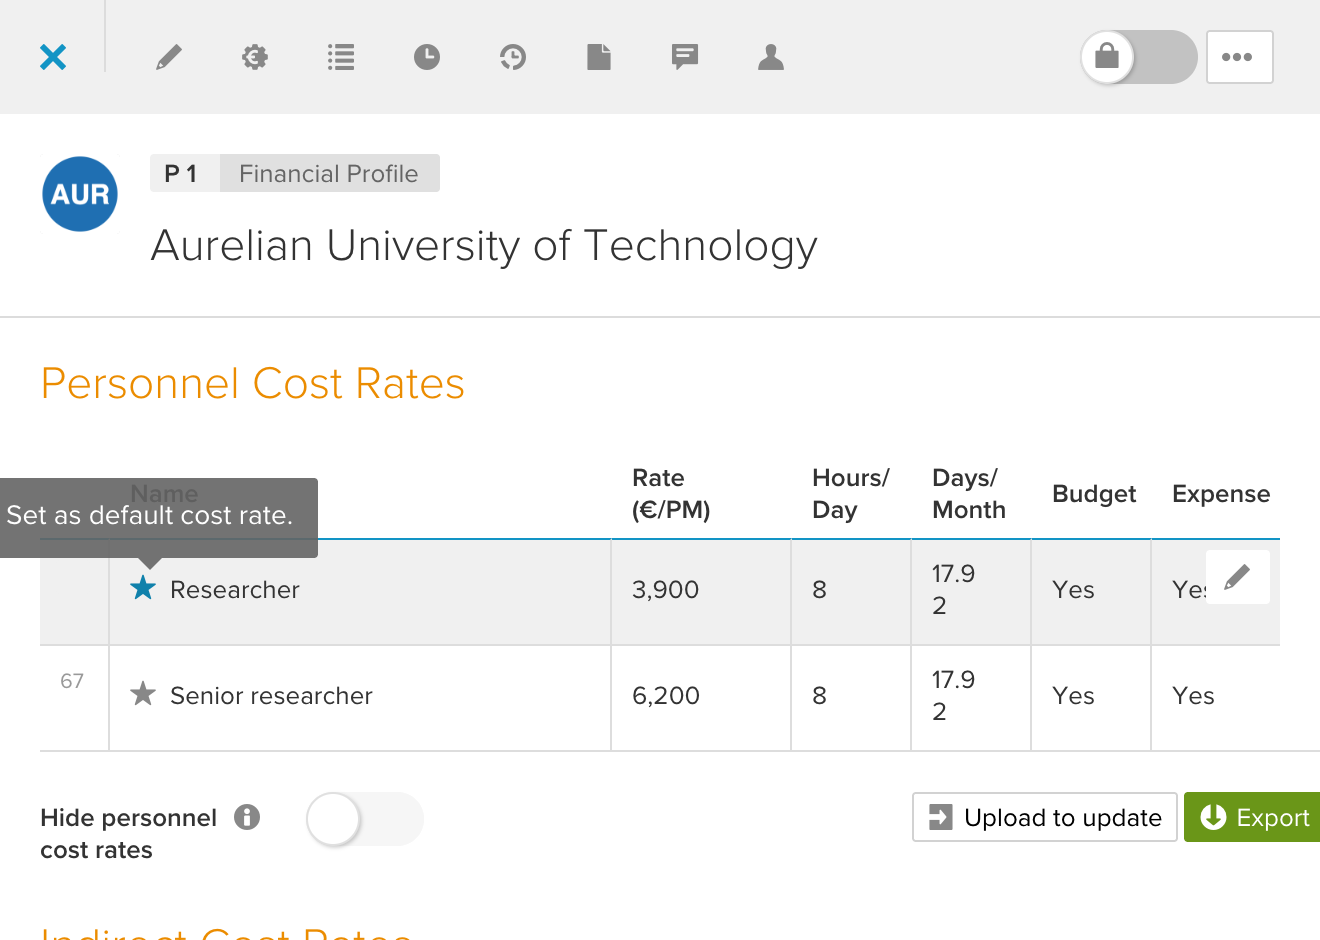Click Days/Month 17.92 in Researcher row

[953, 590]
